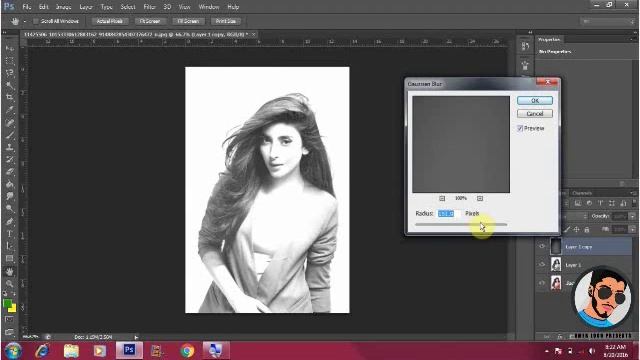Open Opacity dropdown in Layers panel
Image resolution: width=640 pixels, height=360 pixels.
[x=632, y=216]
